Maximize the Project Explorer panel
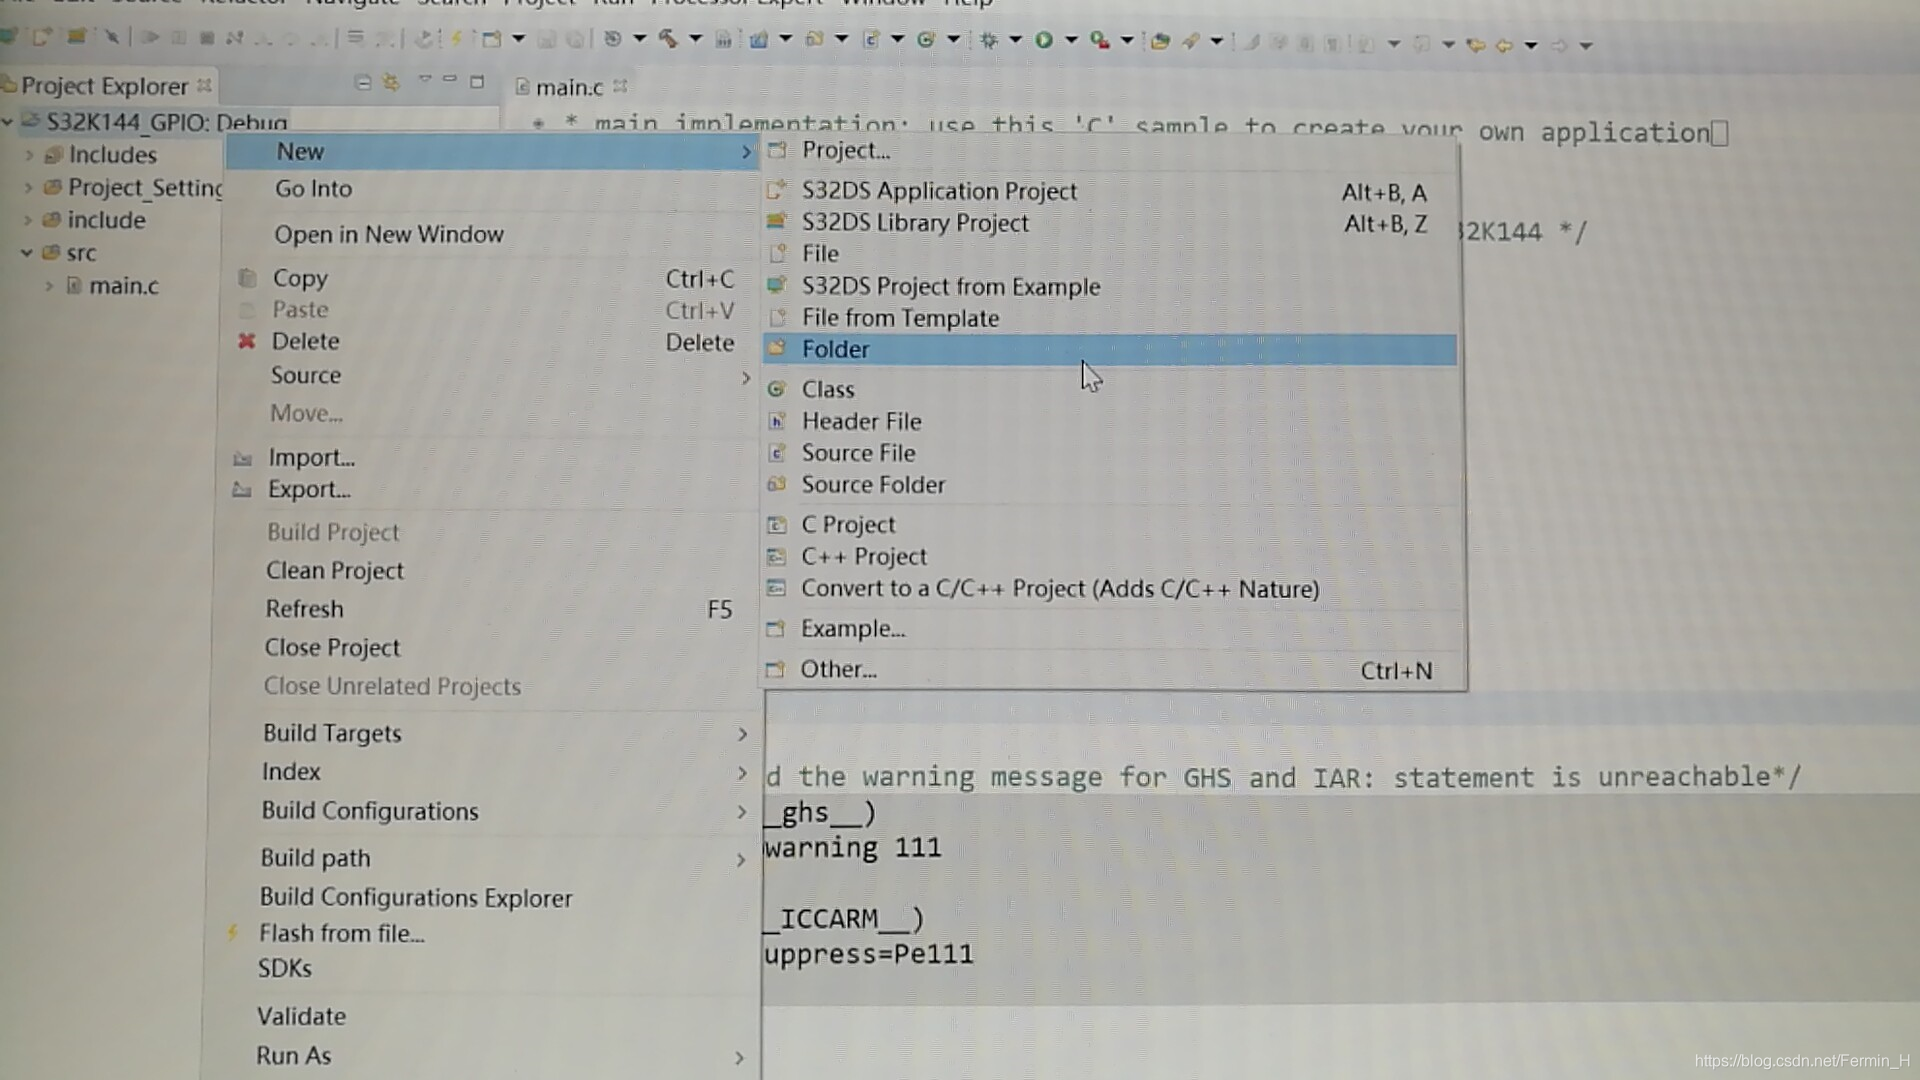 tap(477, 81)
